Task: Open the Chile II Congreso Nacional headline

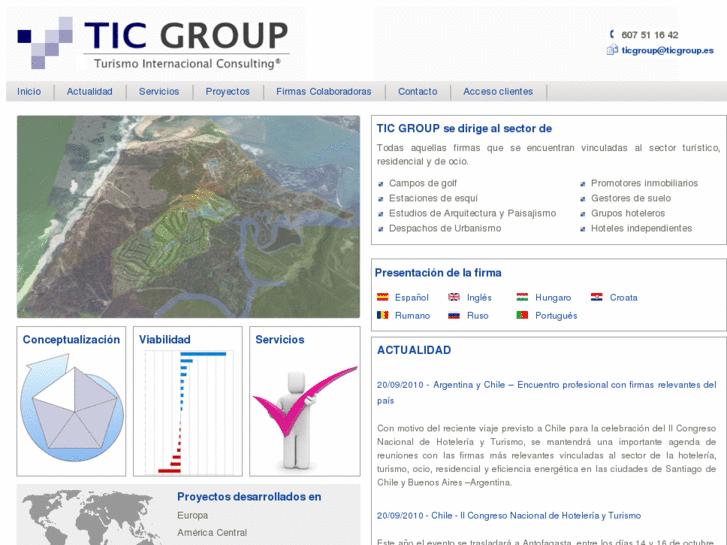Action: coord(509,515)
